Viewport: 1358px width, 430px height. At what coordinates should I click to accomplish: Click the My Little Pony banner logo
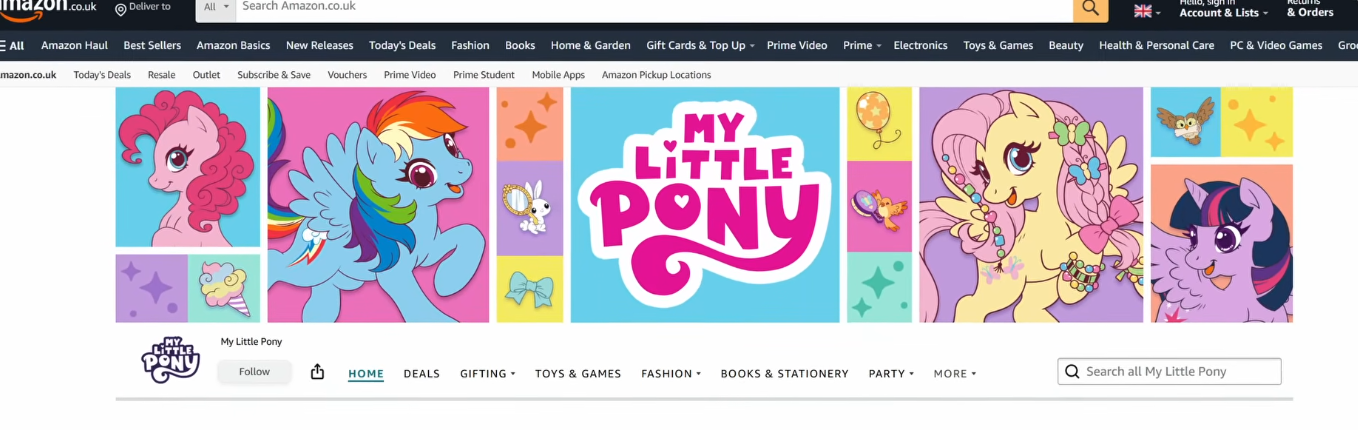tap(705, 205)
